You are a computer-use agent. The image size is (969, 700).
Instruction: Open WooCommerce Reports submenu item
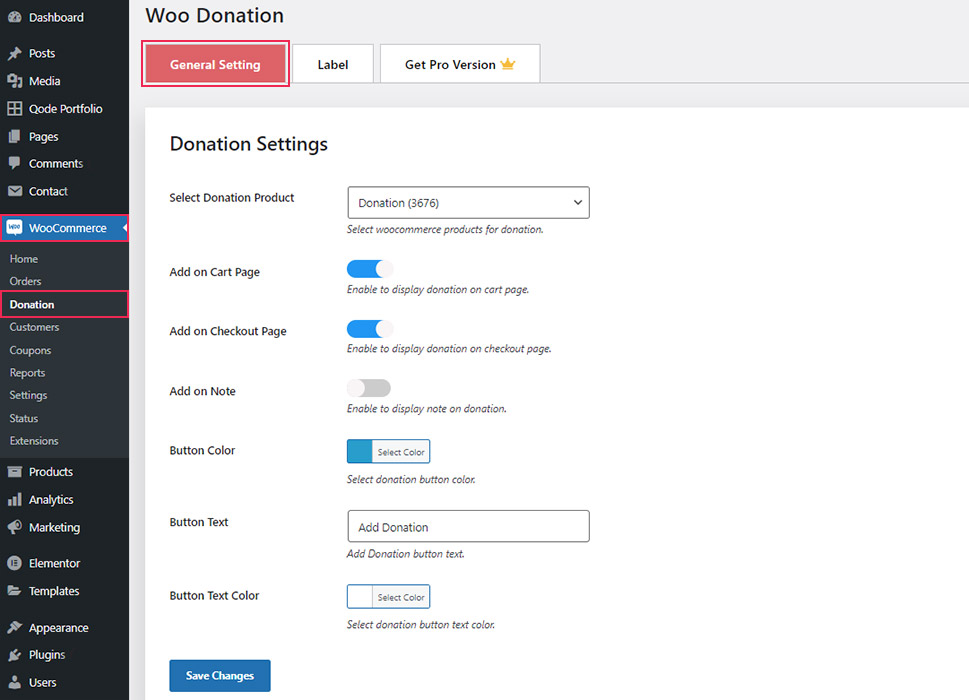[27, 373]
